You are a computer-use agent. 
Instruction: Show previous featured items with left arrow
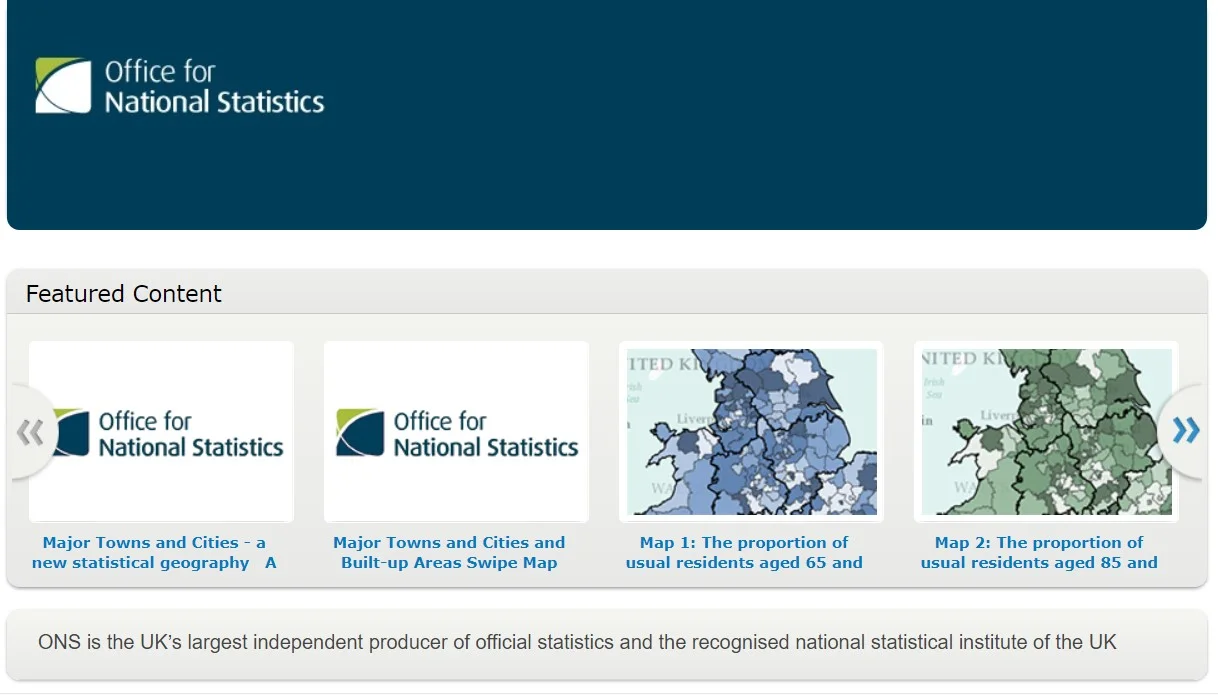tap(31, 432)
